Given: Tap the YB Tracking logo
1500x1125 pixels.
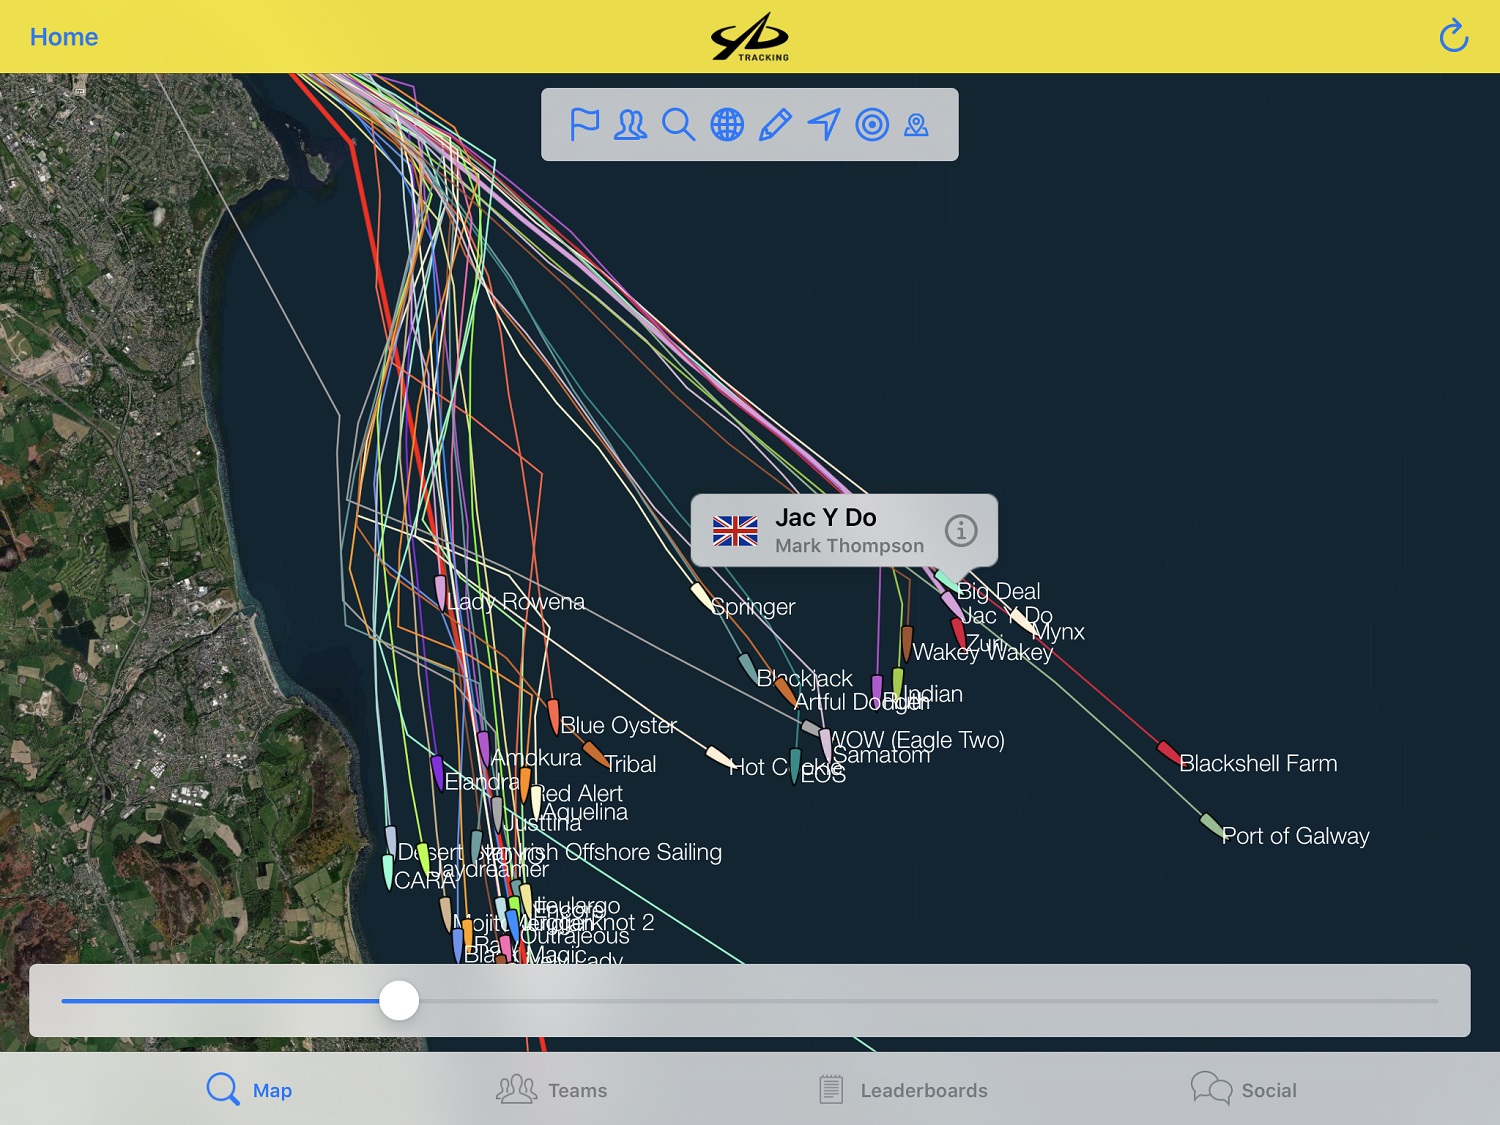Looking at the screenshot, I should (750, 37).
